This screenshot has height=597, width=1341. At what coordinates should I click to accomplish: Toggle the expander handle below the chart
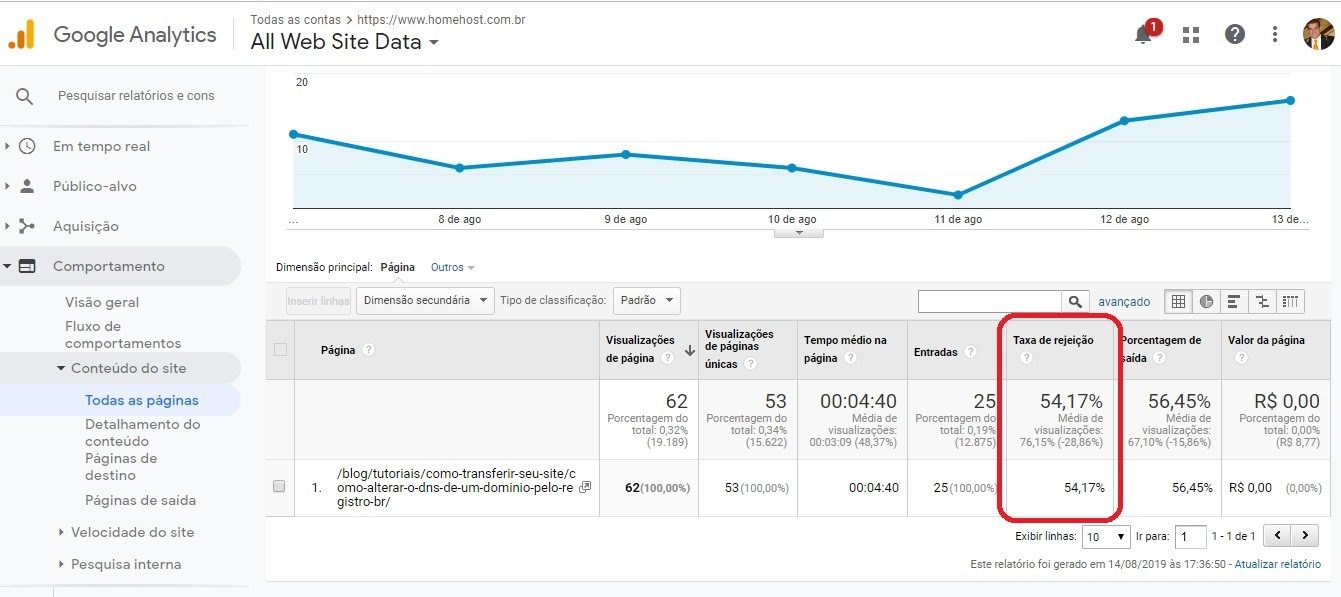tap(799, 233)
